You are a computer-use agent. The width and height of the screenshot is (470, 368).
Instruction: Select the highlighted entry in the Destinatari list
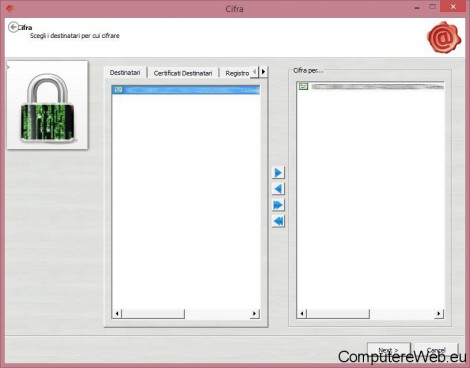(x=186, y=90)
